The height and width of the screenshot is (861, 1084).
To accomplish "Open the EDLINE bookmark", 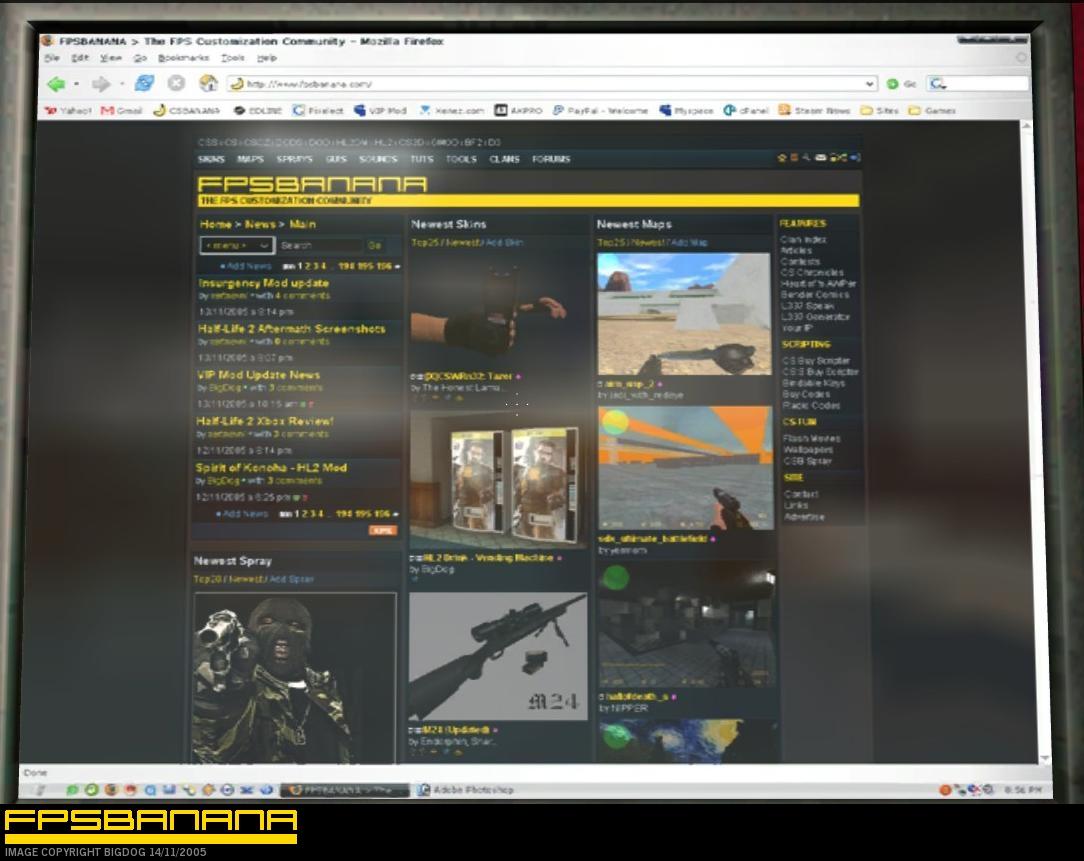I will [258, 110].
